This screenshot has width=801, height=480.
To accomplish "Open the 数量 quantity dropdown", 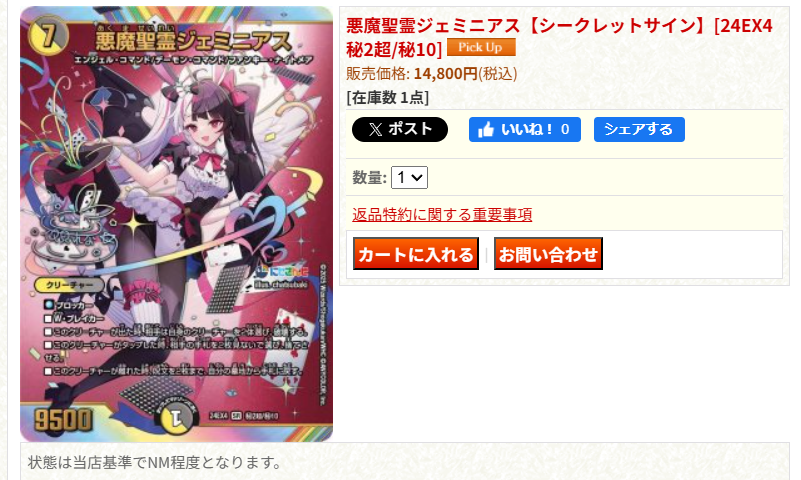I will pos(409,178).
